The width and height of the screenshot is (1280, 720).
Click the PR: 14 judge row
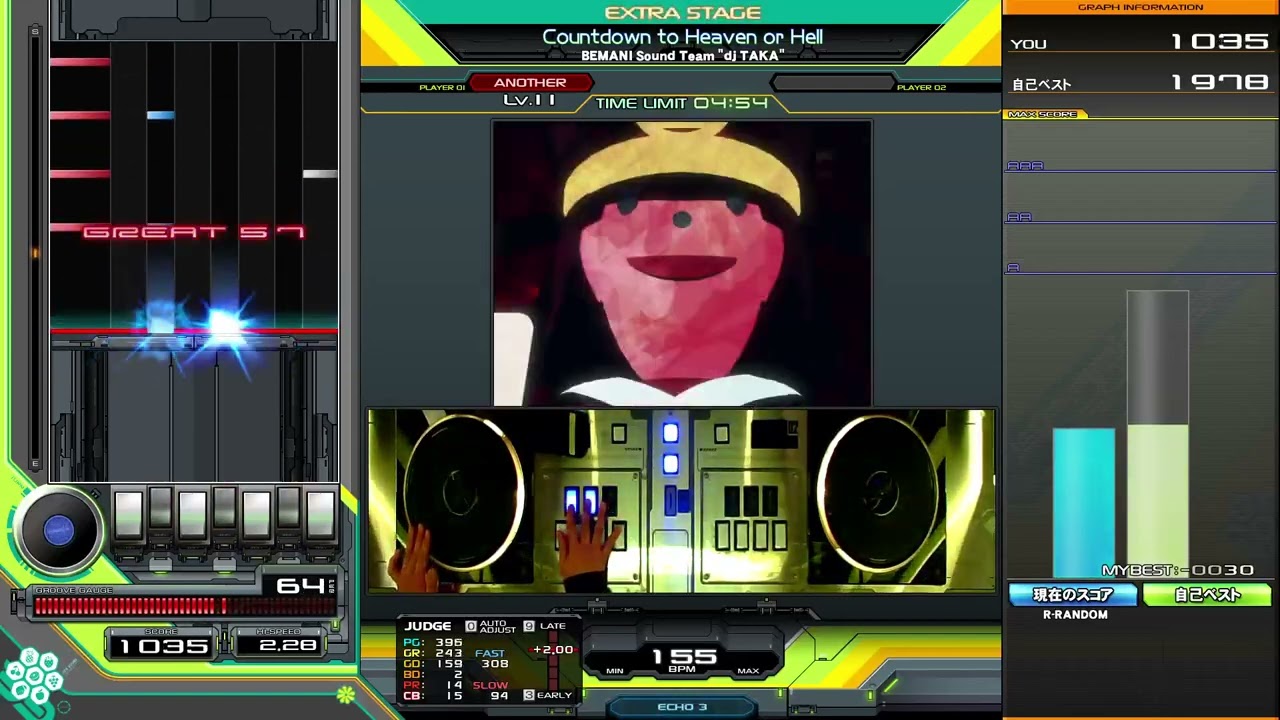(433, 686)
